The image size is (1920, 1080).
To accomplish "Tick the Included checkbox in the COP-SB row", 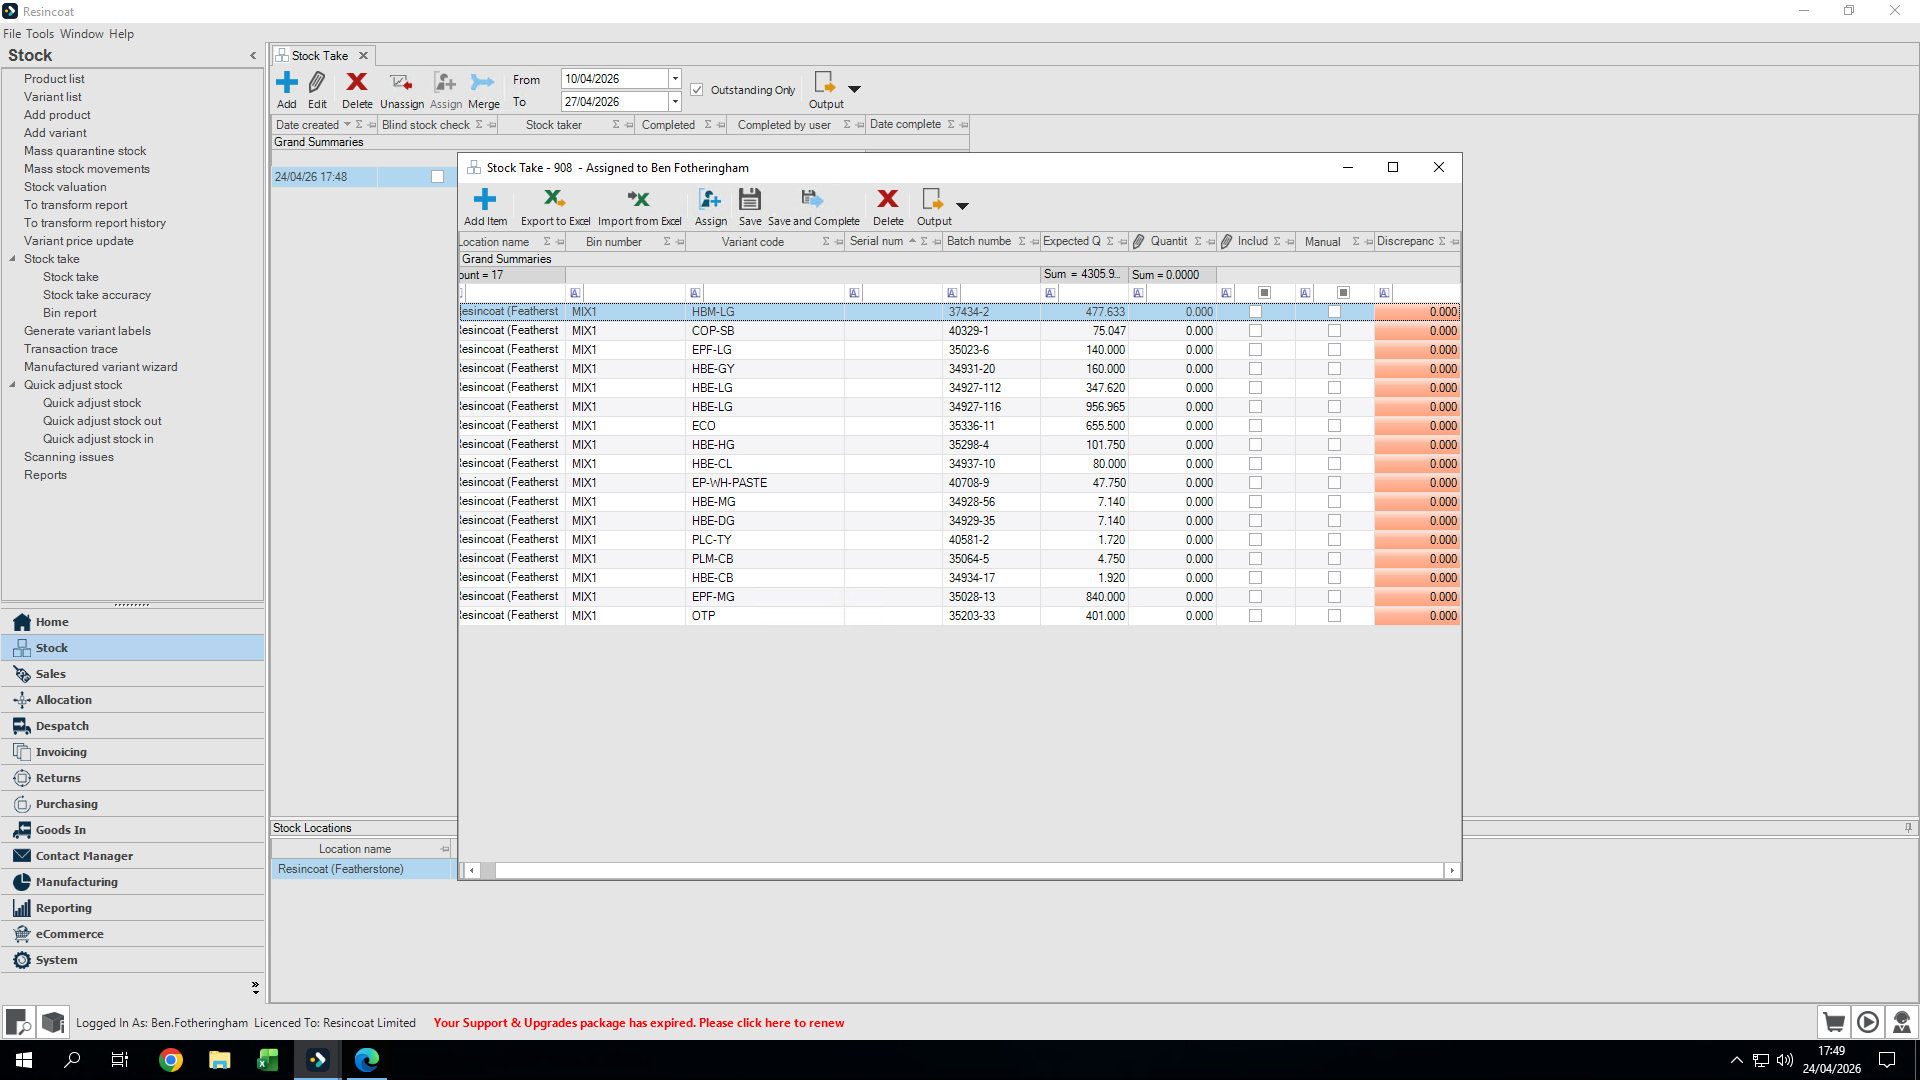I will click(x=1255, y=331).
